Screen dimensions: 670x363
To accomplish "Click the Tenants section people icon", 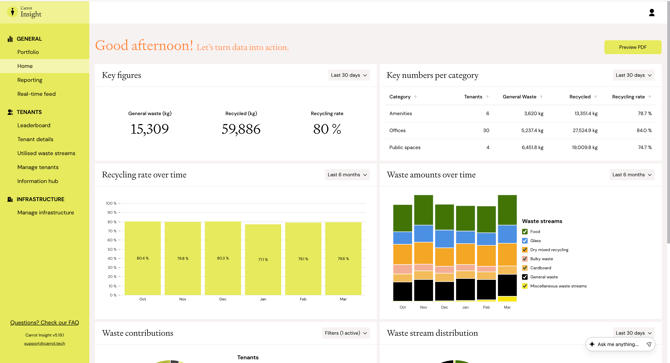I will [x=10, y=112].
